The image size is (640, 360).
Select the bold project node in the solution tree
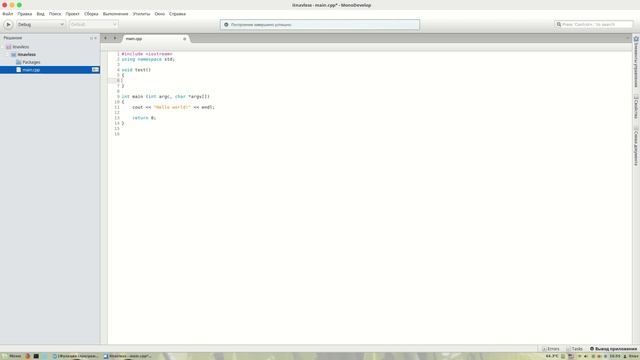[x=27, y=55]
